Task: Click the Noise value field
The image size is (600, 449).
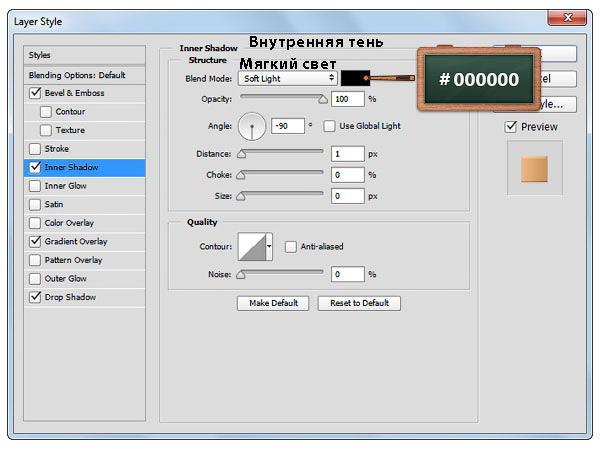Action: tap(348, 274)
